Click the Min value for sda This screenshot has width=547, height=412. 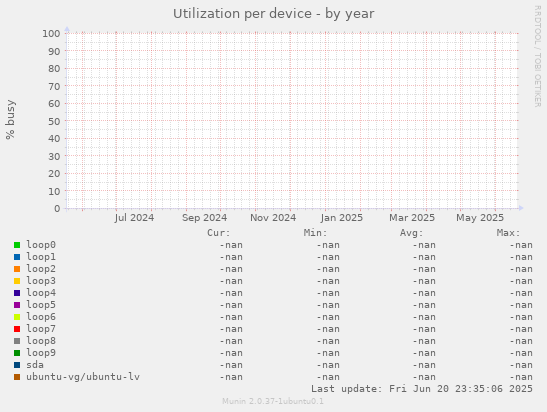[328, 365]
